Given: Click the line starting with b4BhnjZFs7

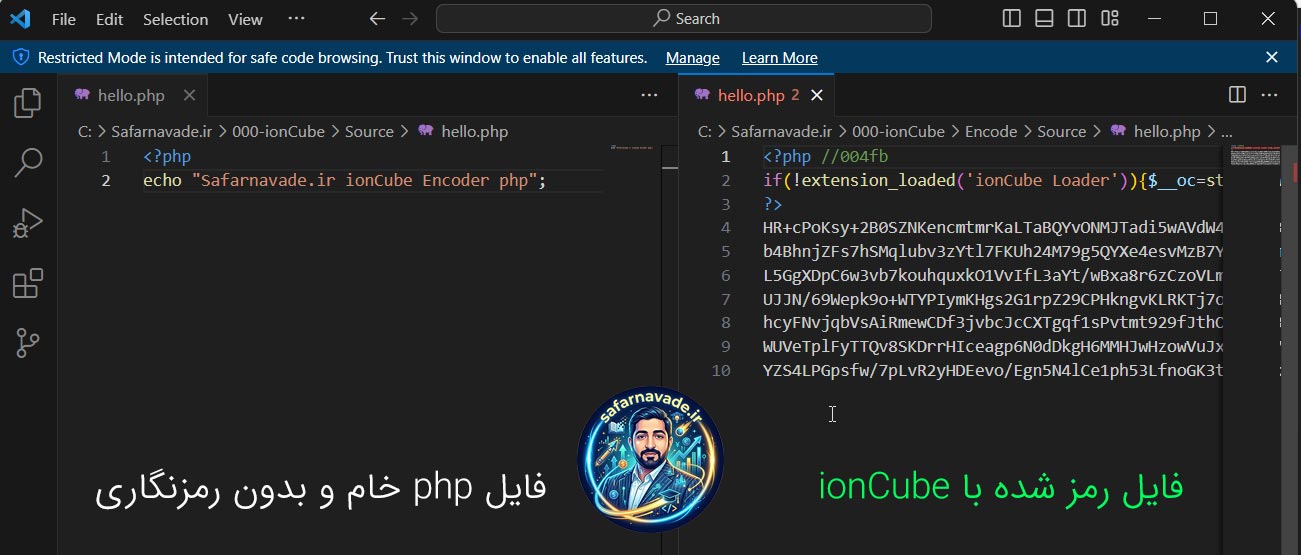Looking at the screenshot, I should tap(993, 252).
